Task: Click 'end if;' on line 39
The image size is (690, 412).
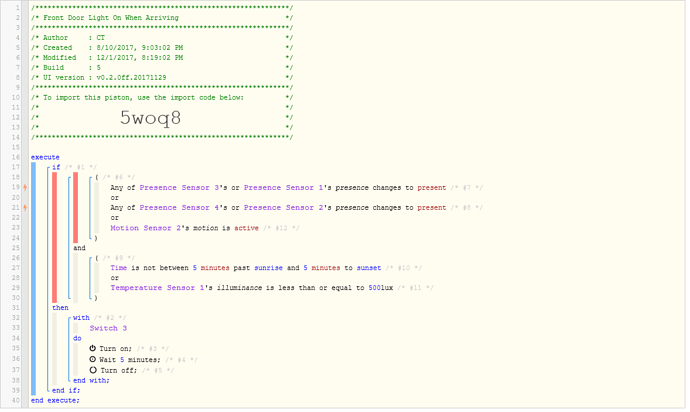Action: coord(66,391)
